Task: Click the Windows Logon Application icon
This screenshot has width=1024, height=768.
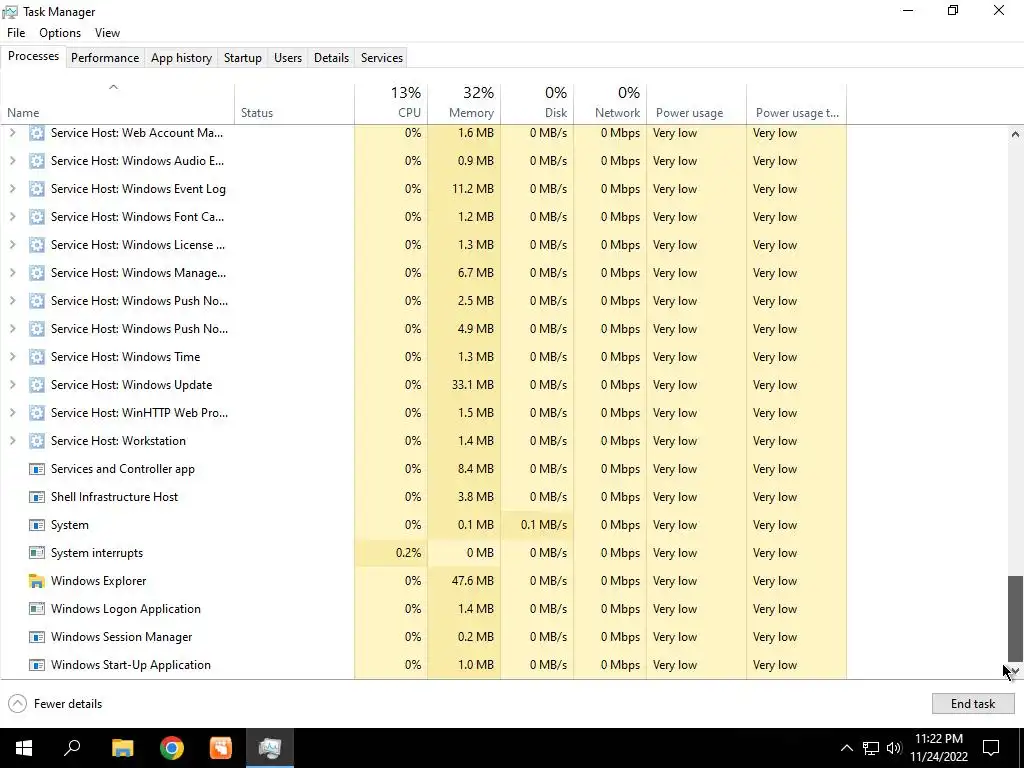Action: (37, 609)
